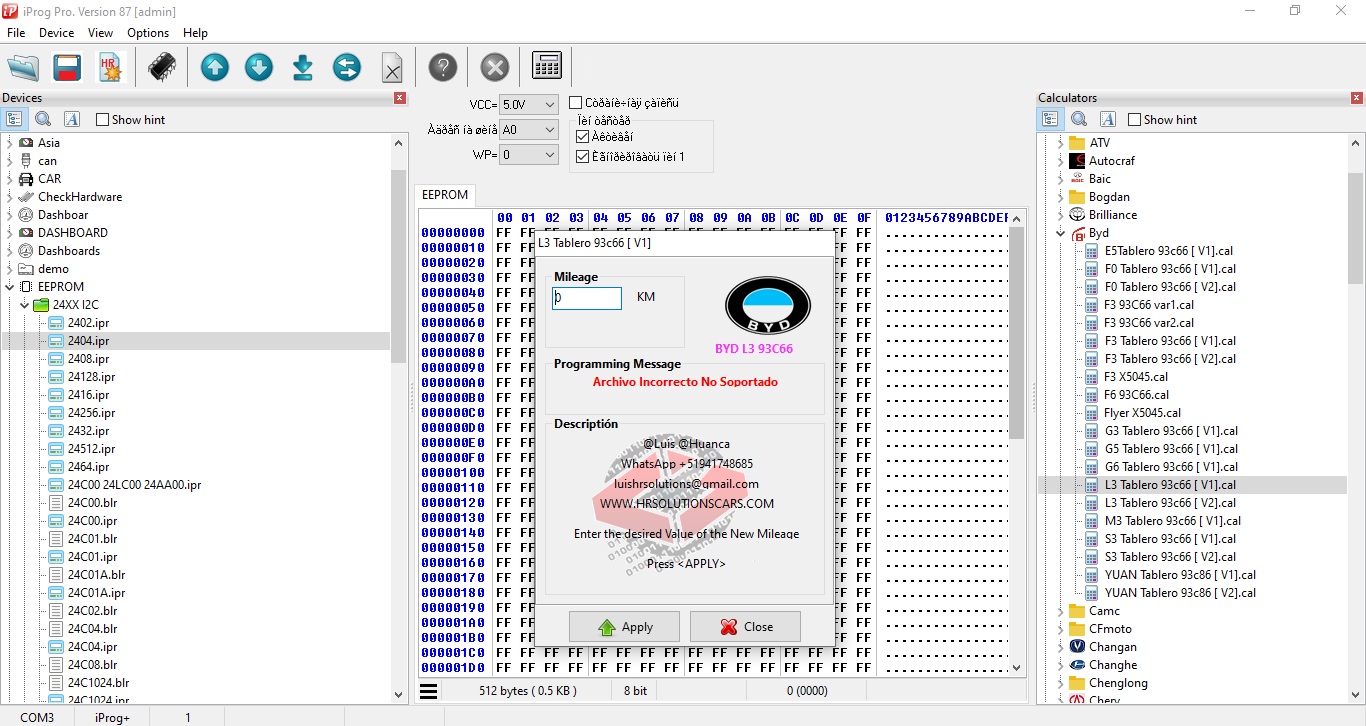Click Close button in L3 Tablero dialog
This screenshot has width=1366, height=726.
[745, 627]
